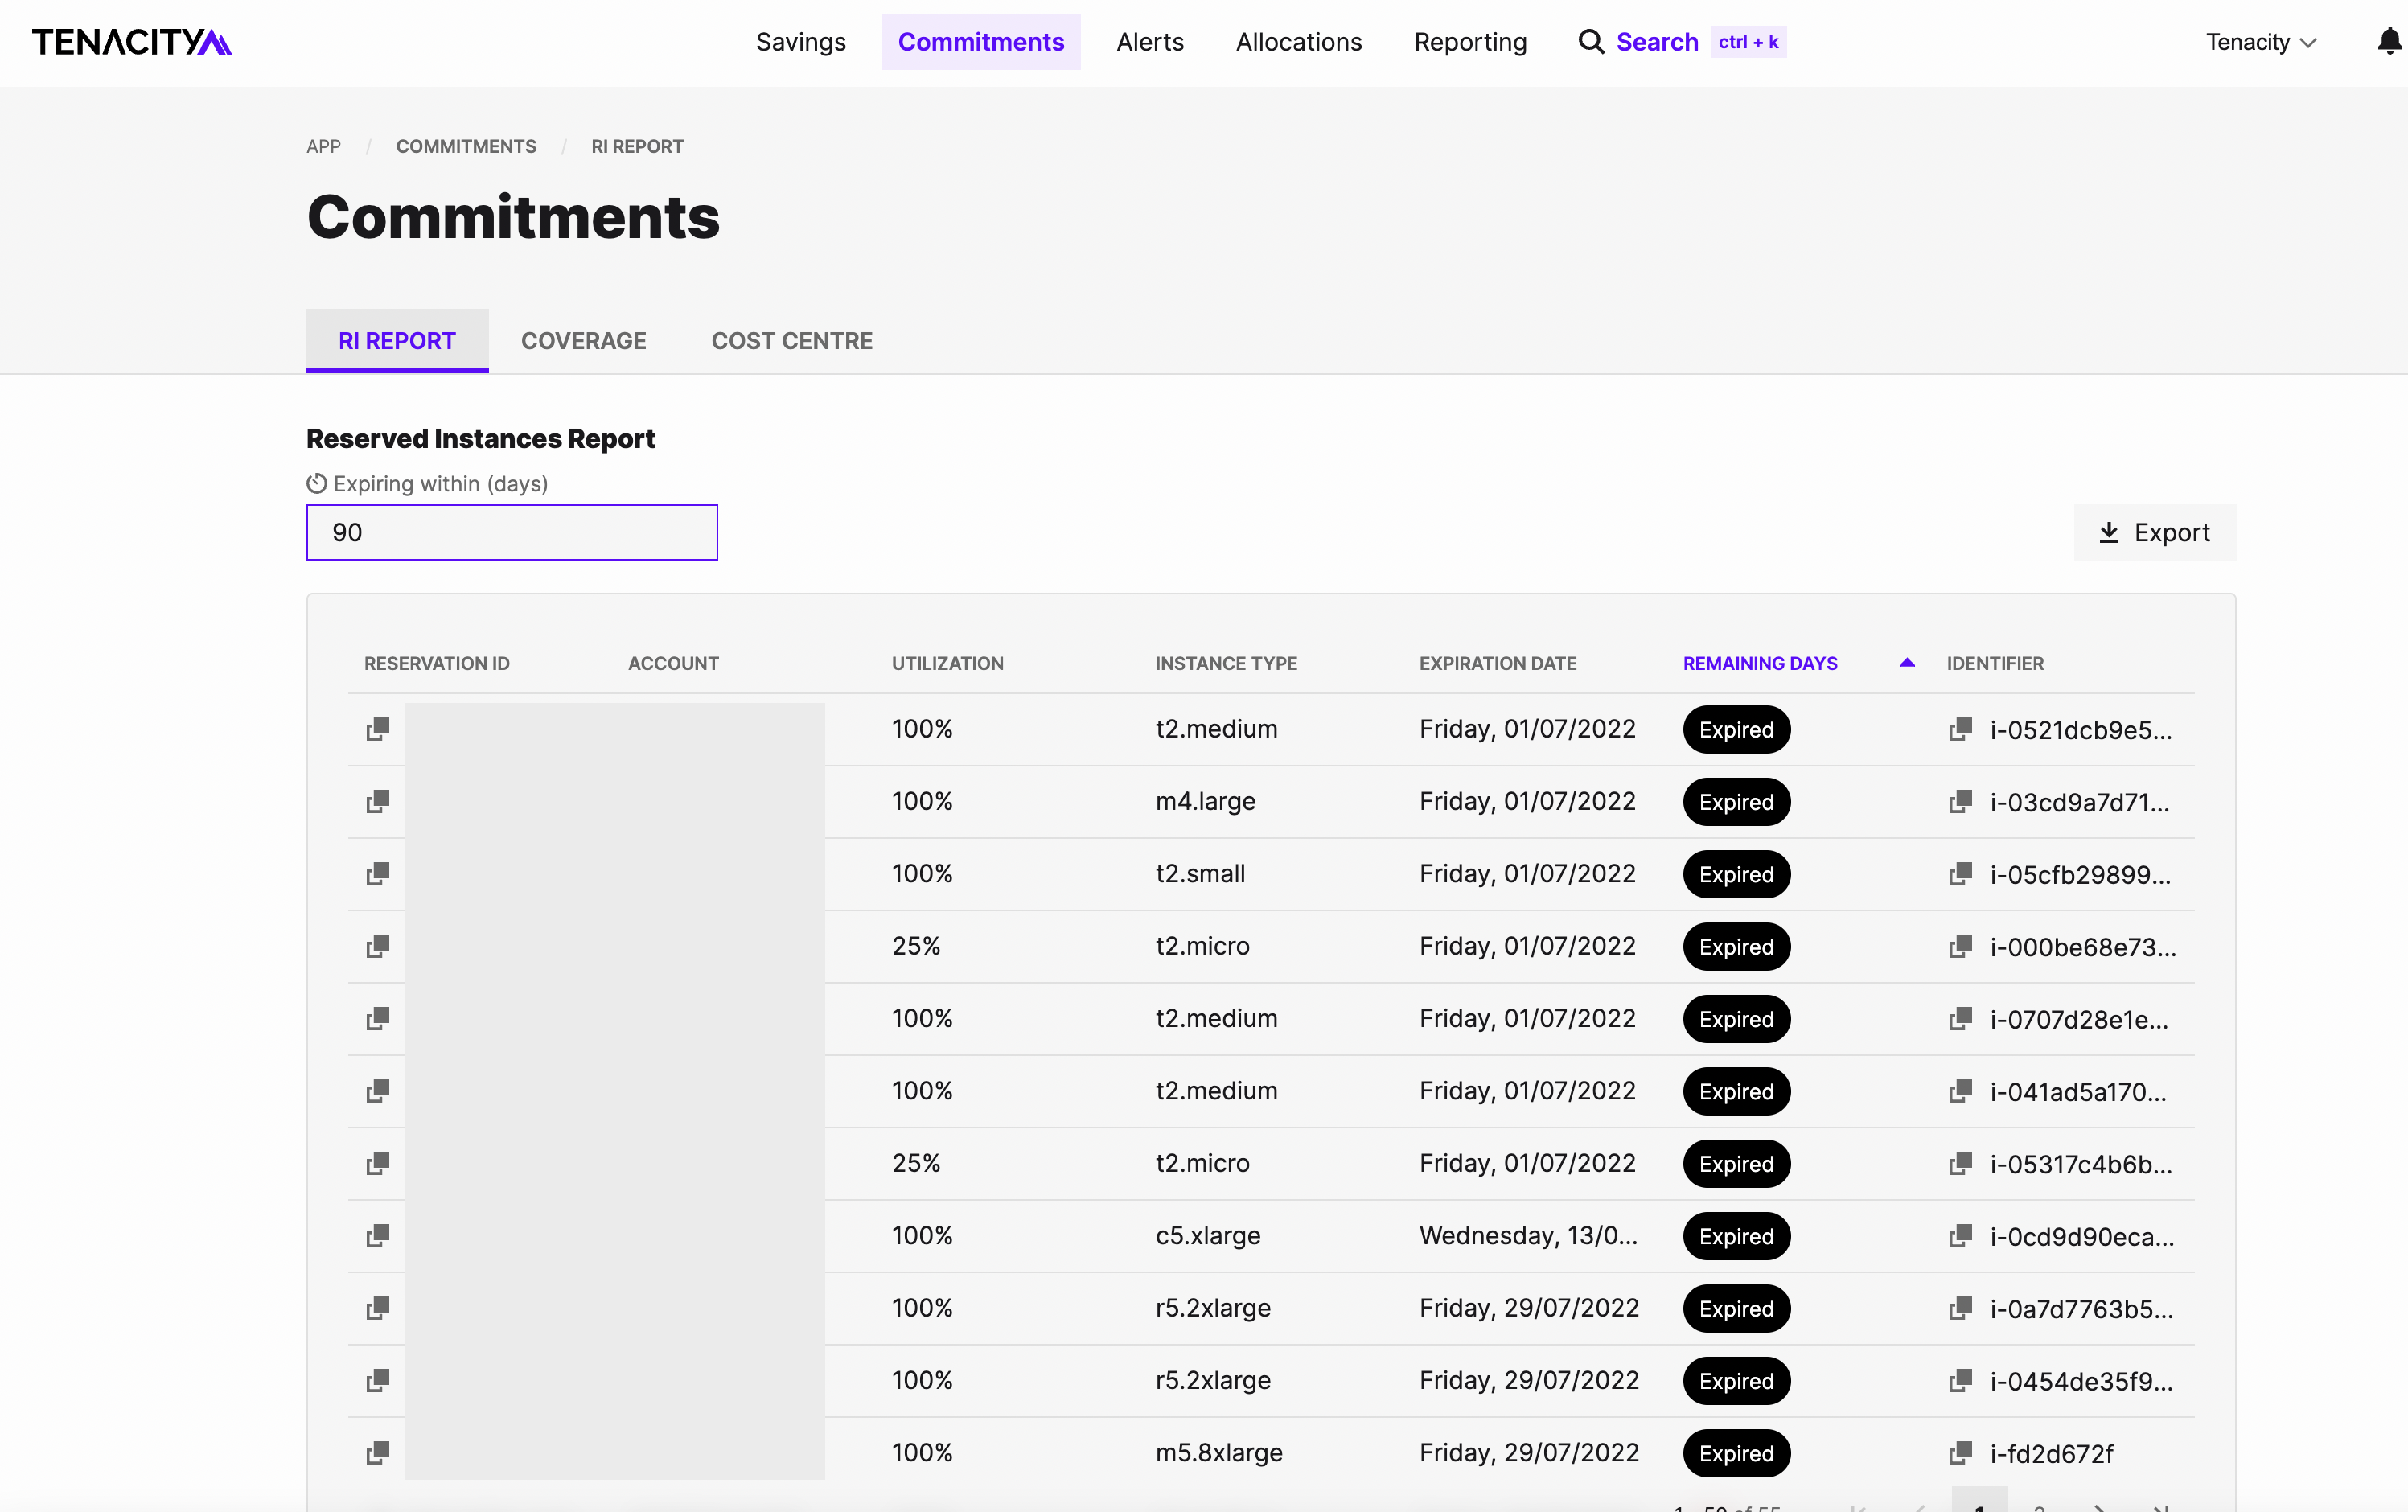Copy identifier i-041ad5a170
The width and height of the screenshot is (2408, 1512).
point(1960,1091)
